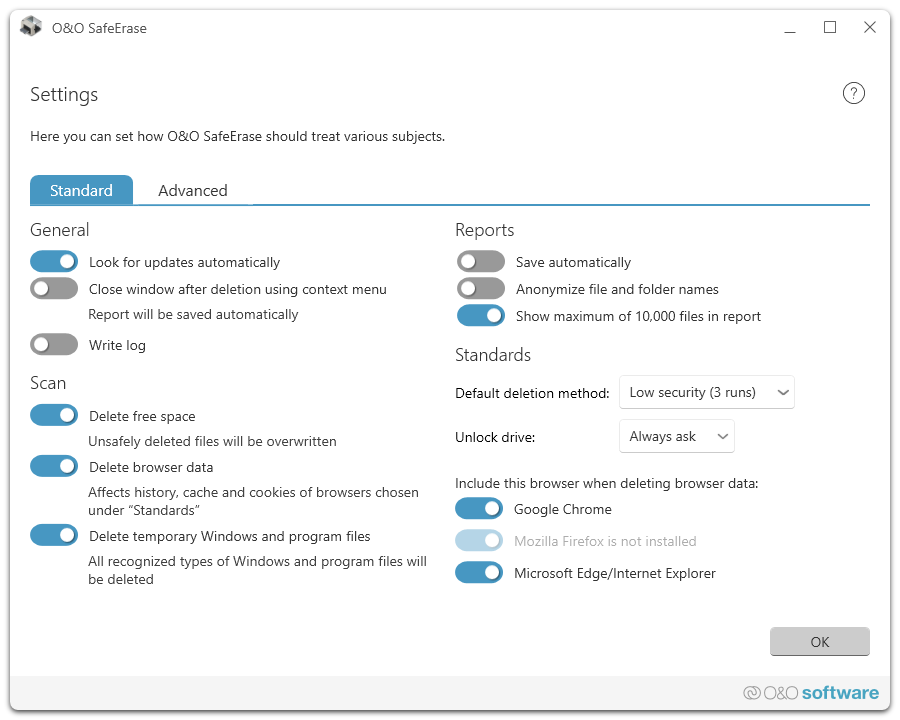Click the O&O SafeErase app icon
The width and height of the screenshot is (900, 720).
pyautogui.click(x=31, y=28)
